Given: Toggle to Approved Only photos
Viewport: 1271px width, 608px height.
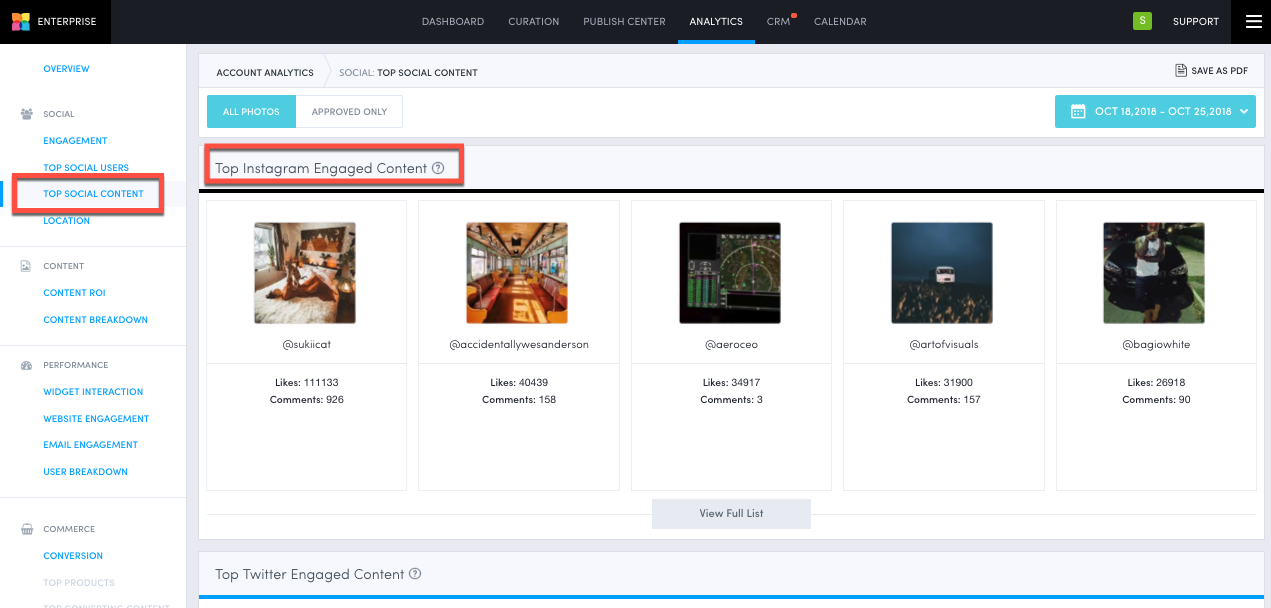Looking at the screenshot, I should click(x=349, y=112).
